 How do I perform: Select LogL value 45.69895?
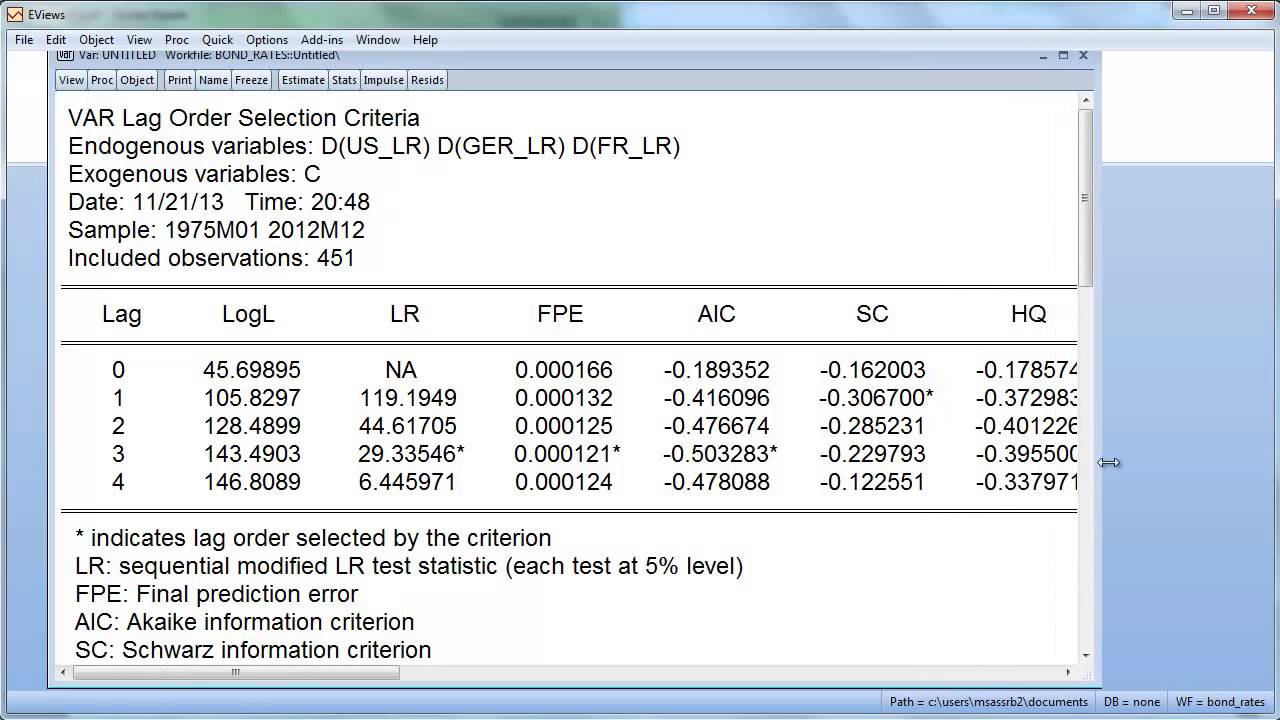pyautogui.click(x=252, y=370)
